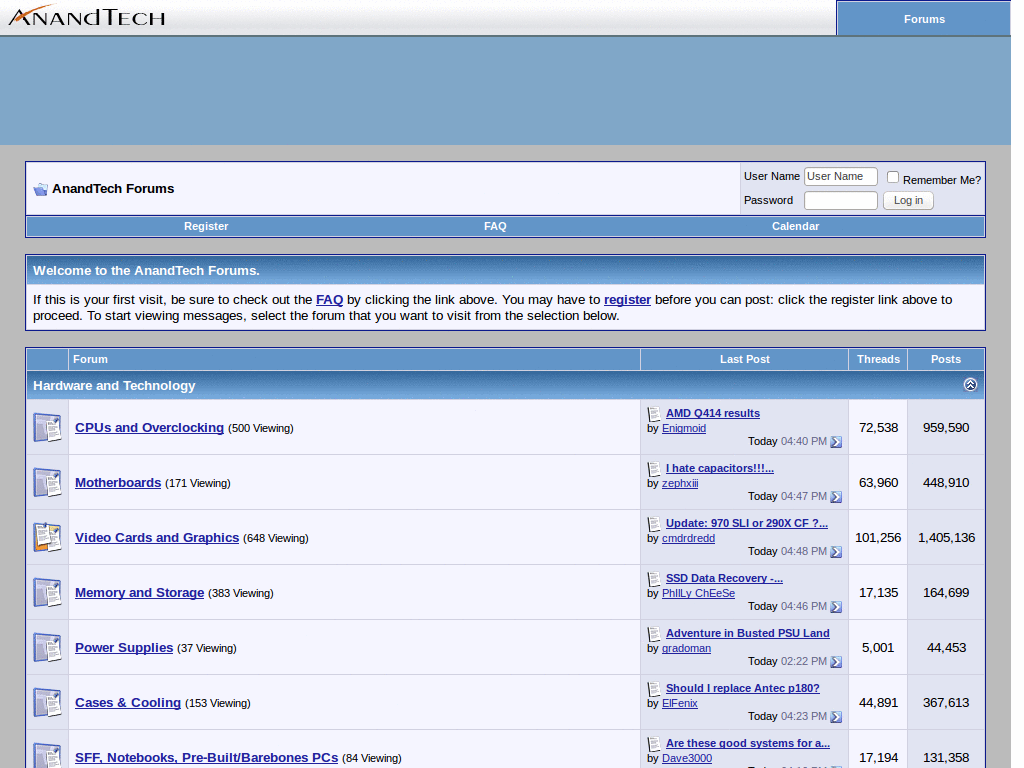Click the CPUs and Overclocking forum icon

[48, 428]
